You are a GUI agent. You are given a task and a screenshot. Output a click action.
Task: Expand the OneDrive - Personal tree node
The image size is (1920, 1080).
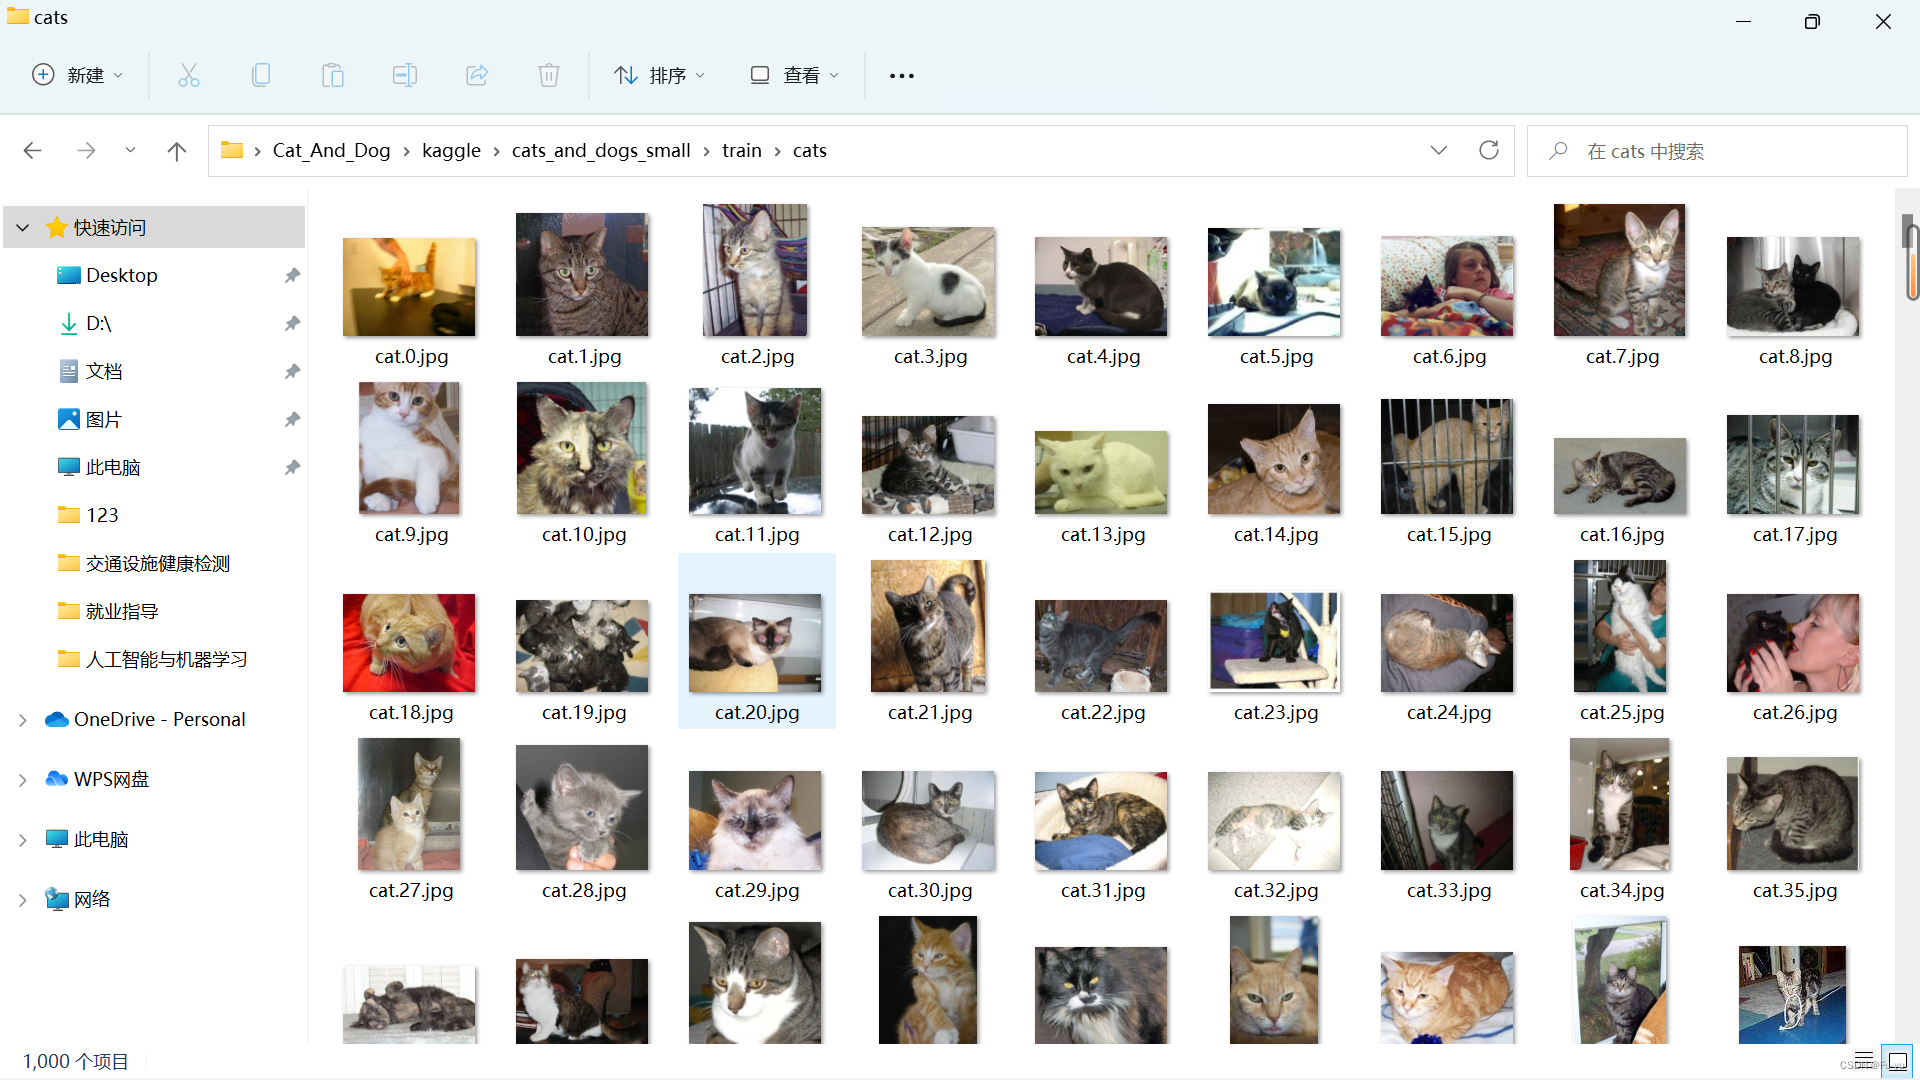22,720
